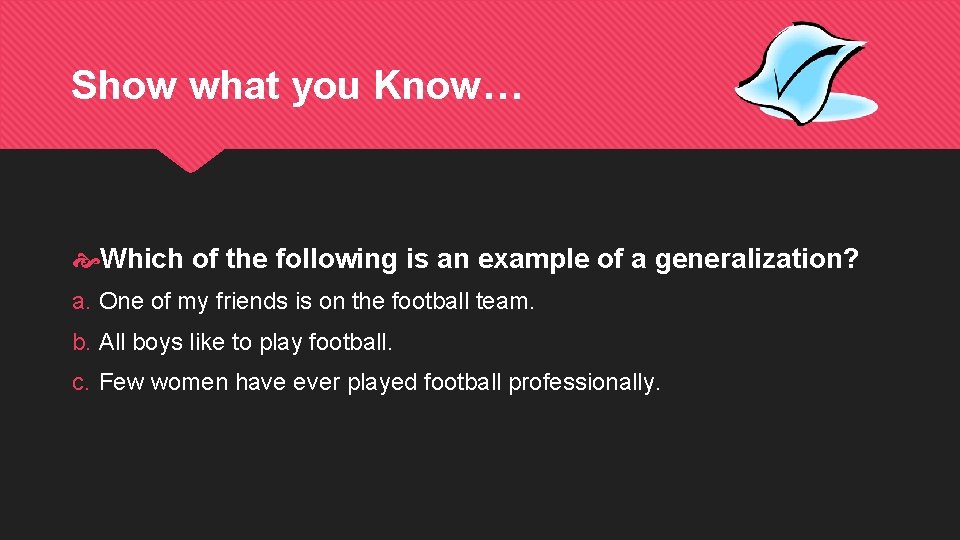
Task: Click the question starting "Which of the following"
Action: [x=478, y=259]
